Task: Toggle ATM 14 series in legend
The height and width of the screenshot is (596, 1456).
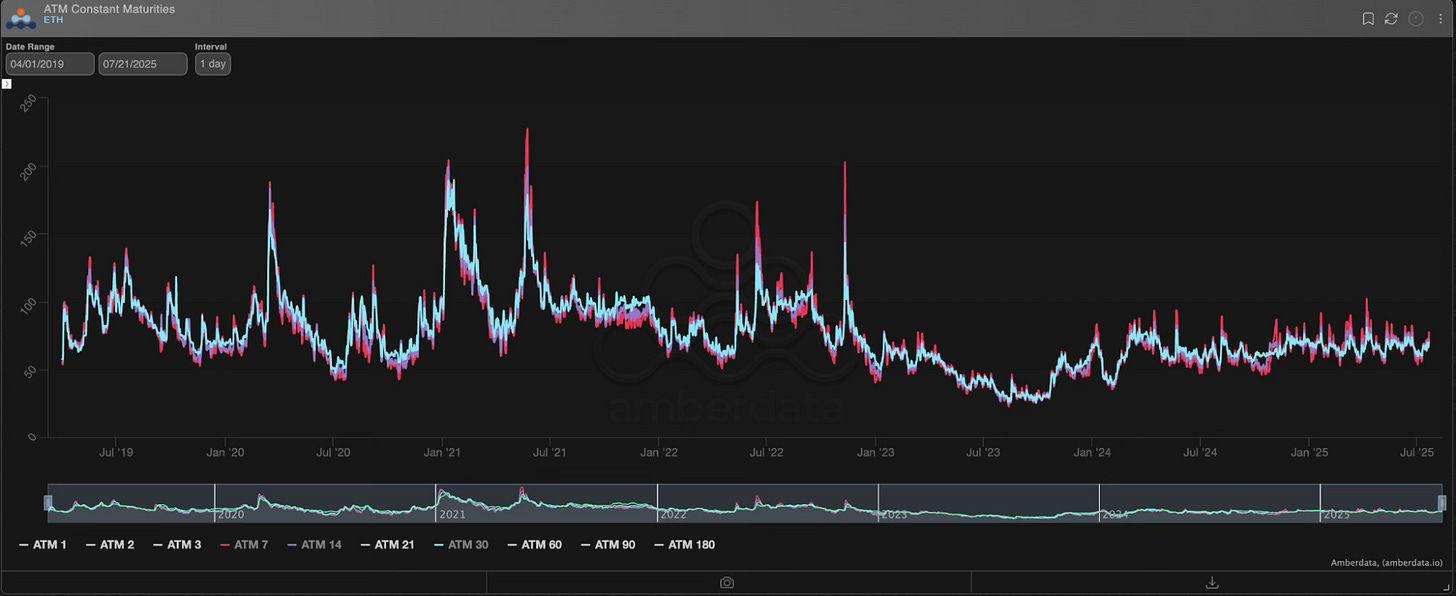Action: point(313,545)
